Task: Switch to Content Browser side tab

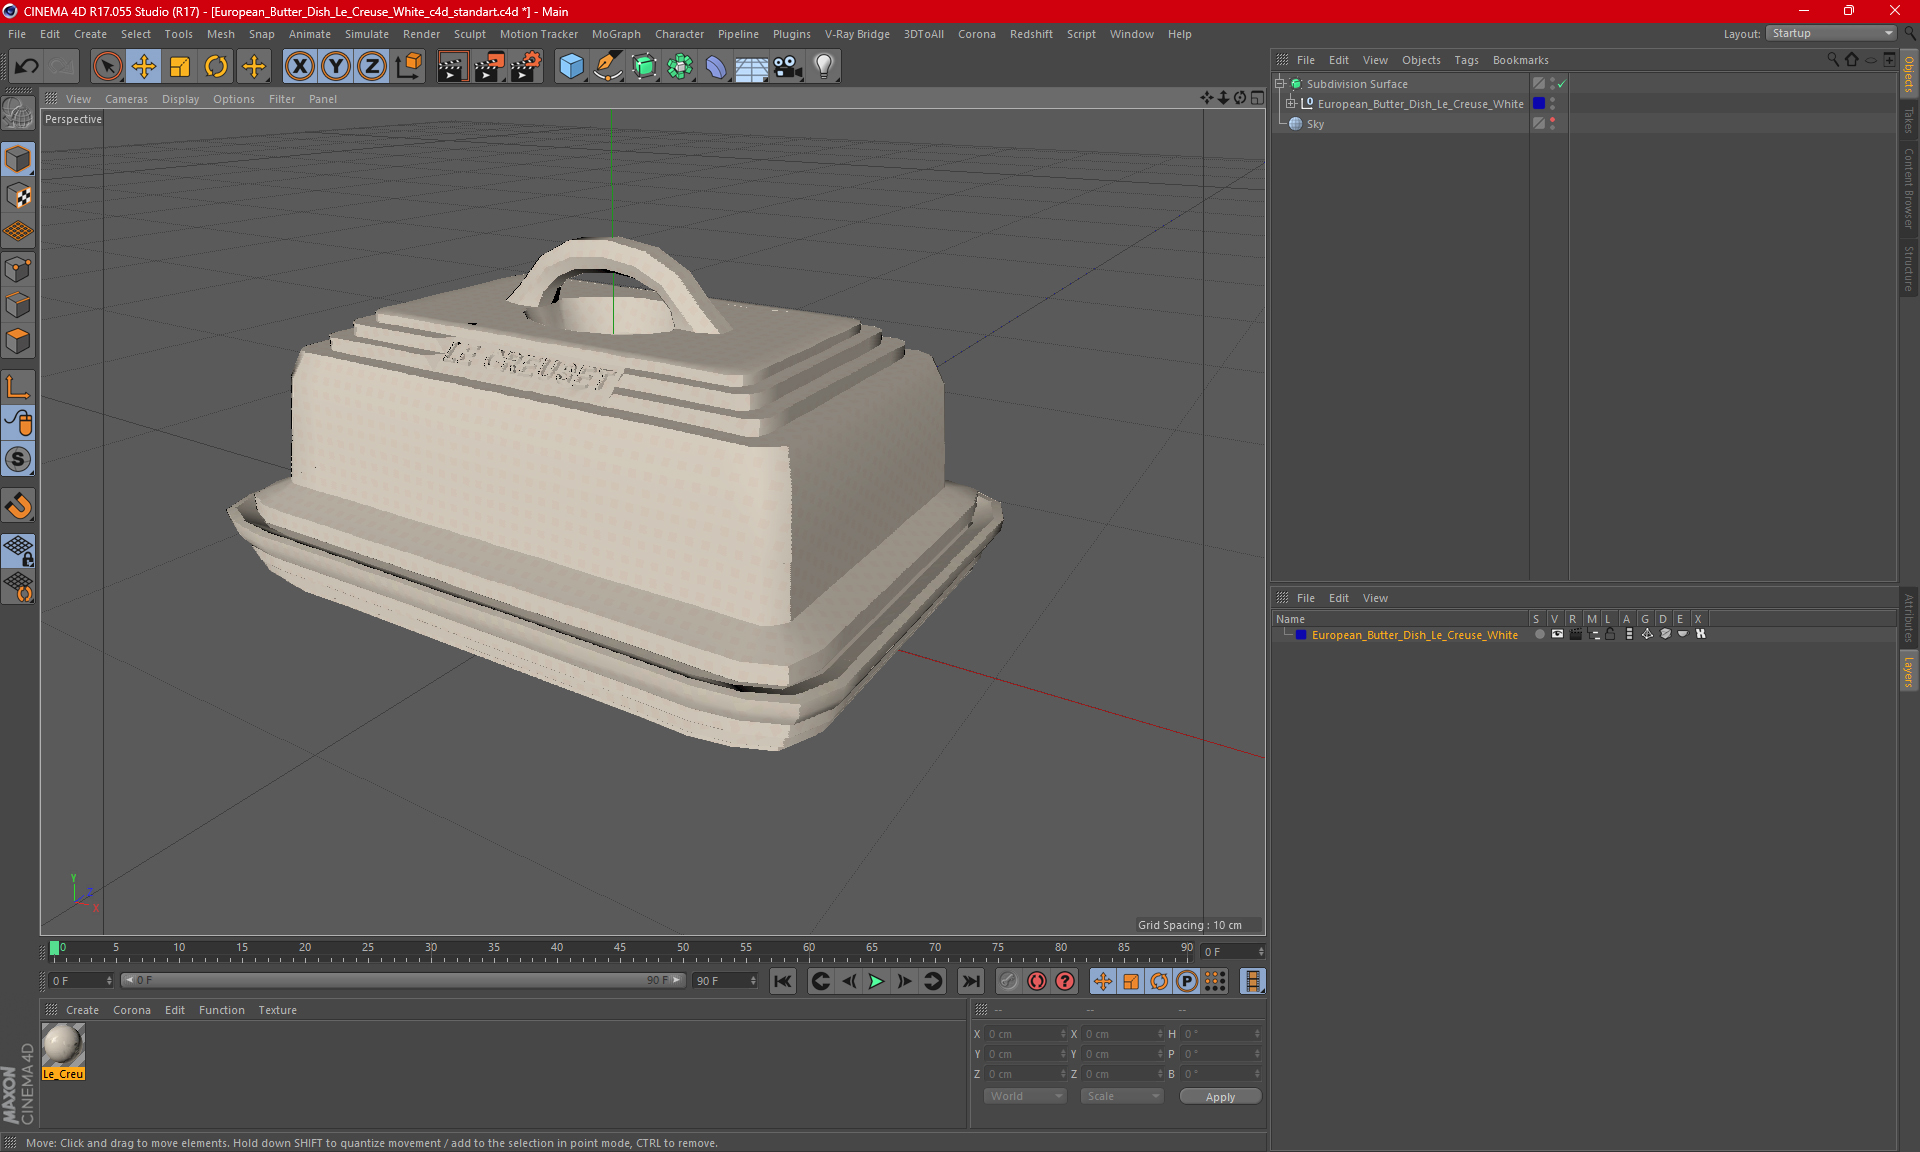Action: (1909, 188)
